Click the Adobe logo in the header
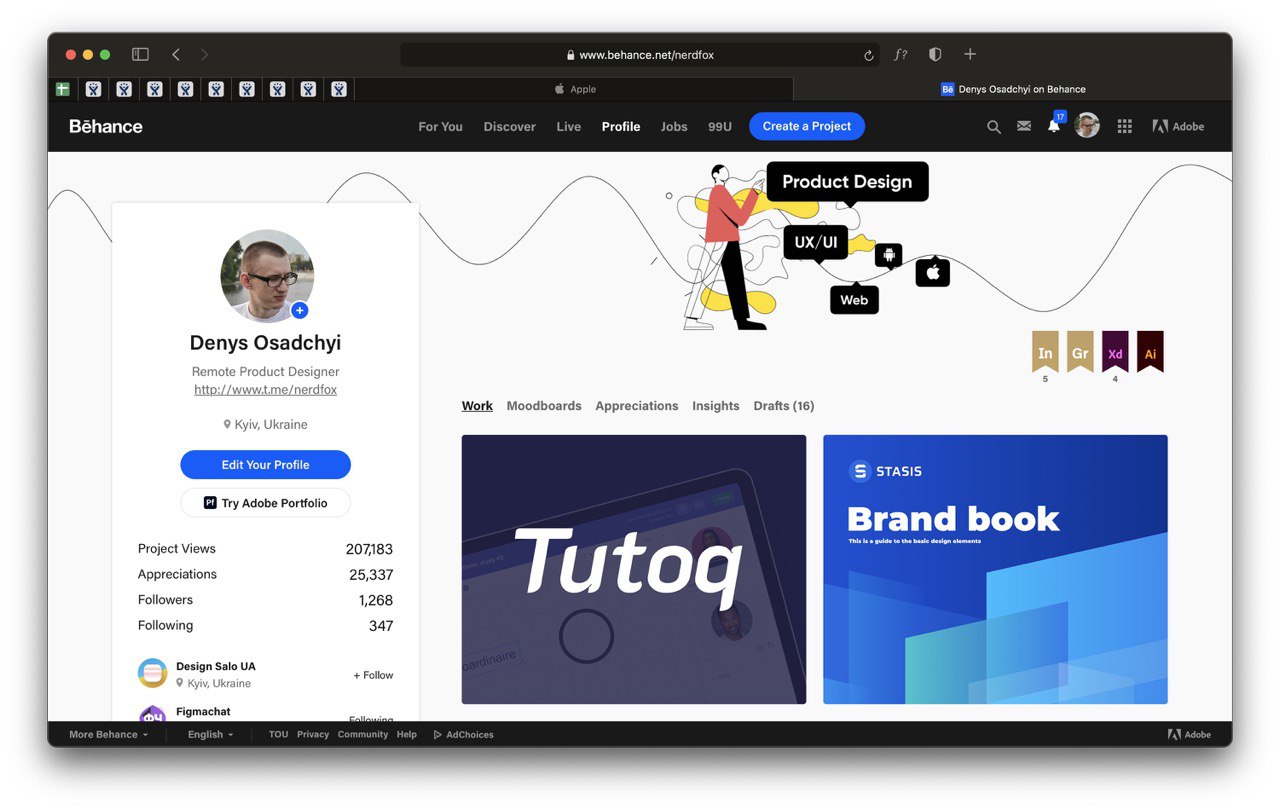Viewport: 1280px width, 810px height. coord(1178,126)
